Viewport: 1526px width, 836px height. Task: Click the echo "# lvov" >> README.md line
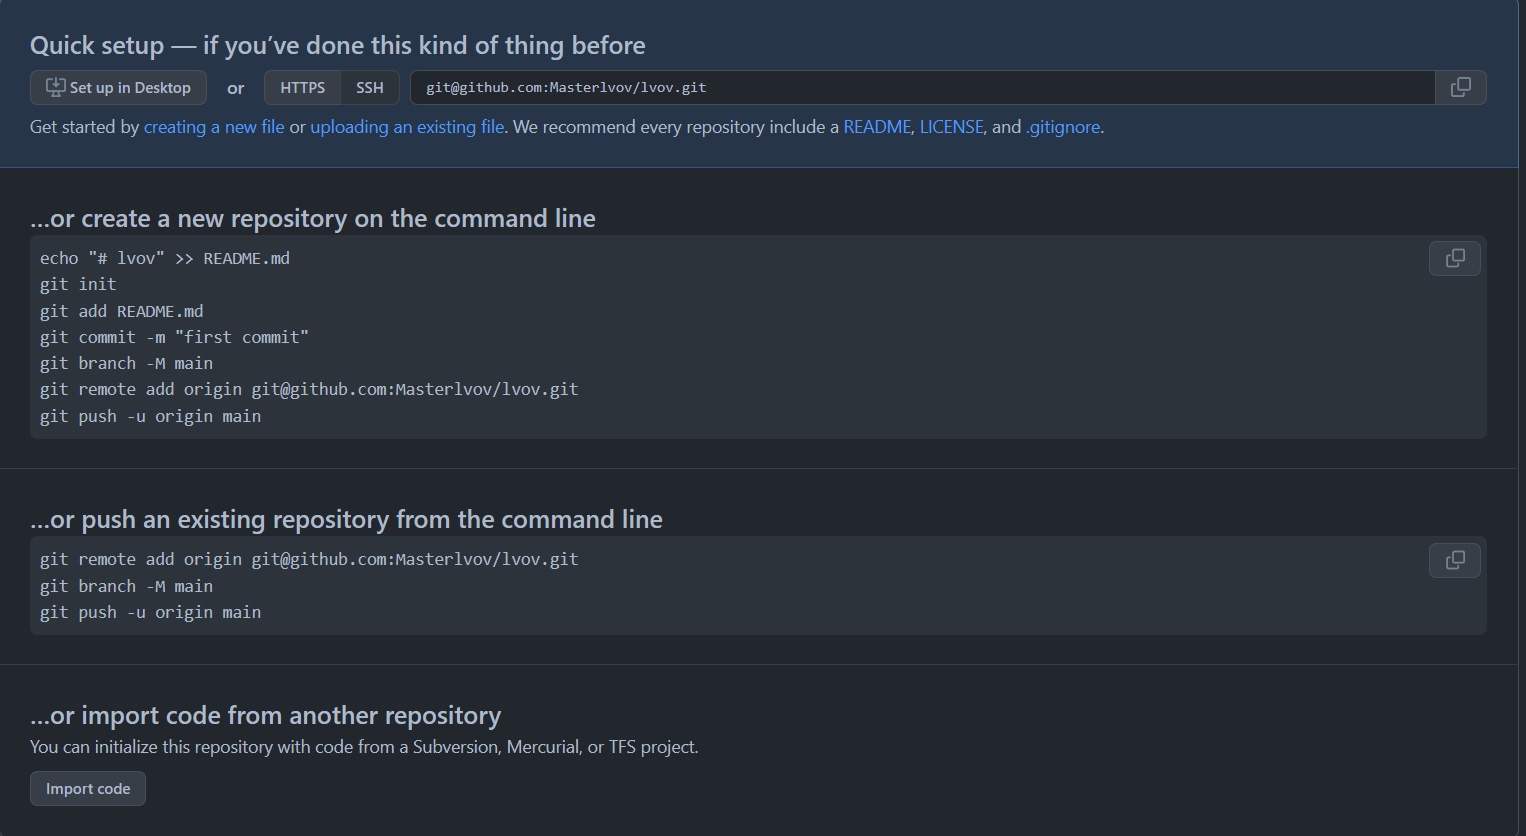click(165, 258)
